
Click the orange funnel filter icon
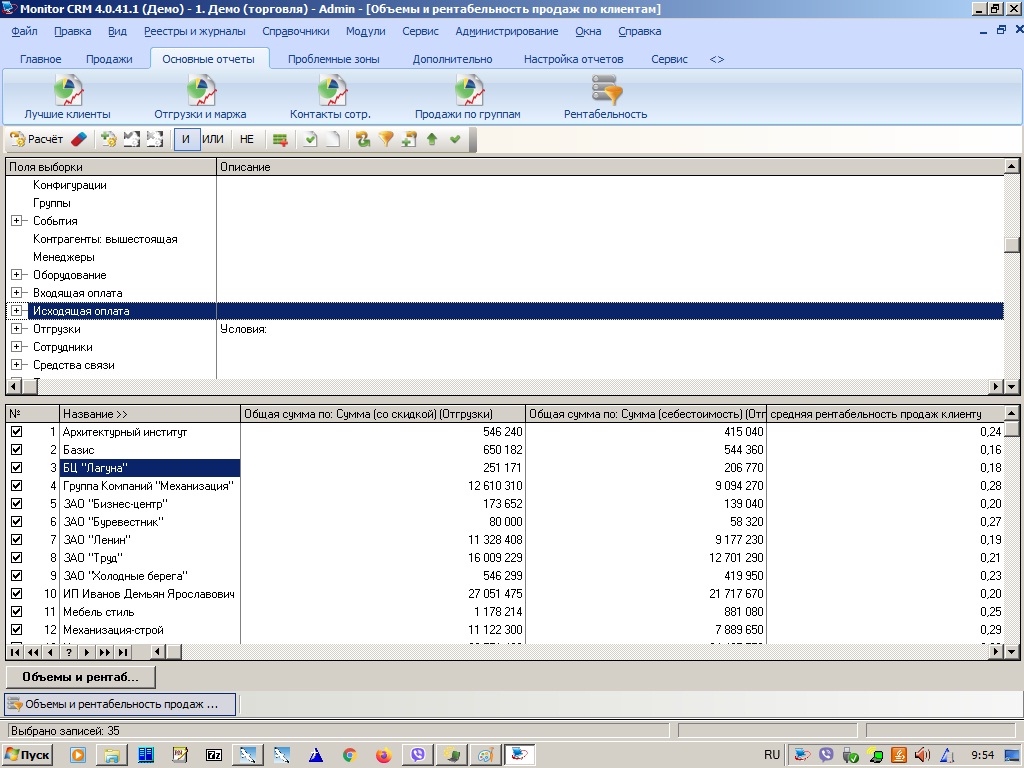click(386, 139)
